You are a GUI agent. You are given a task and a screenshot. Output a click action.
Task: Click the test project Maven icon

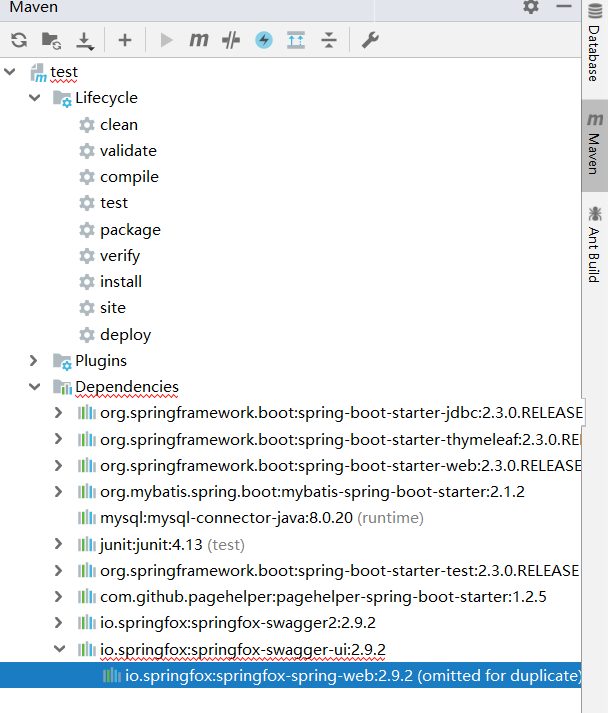coord(38,73)
